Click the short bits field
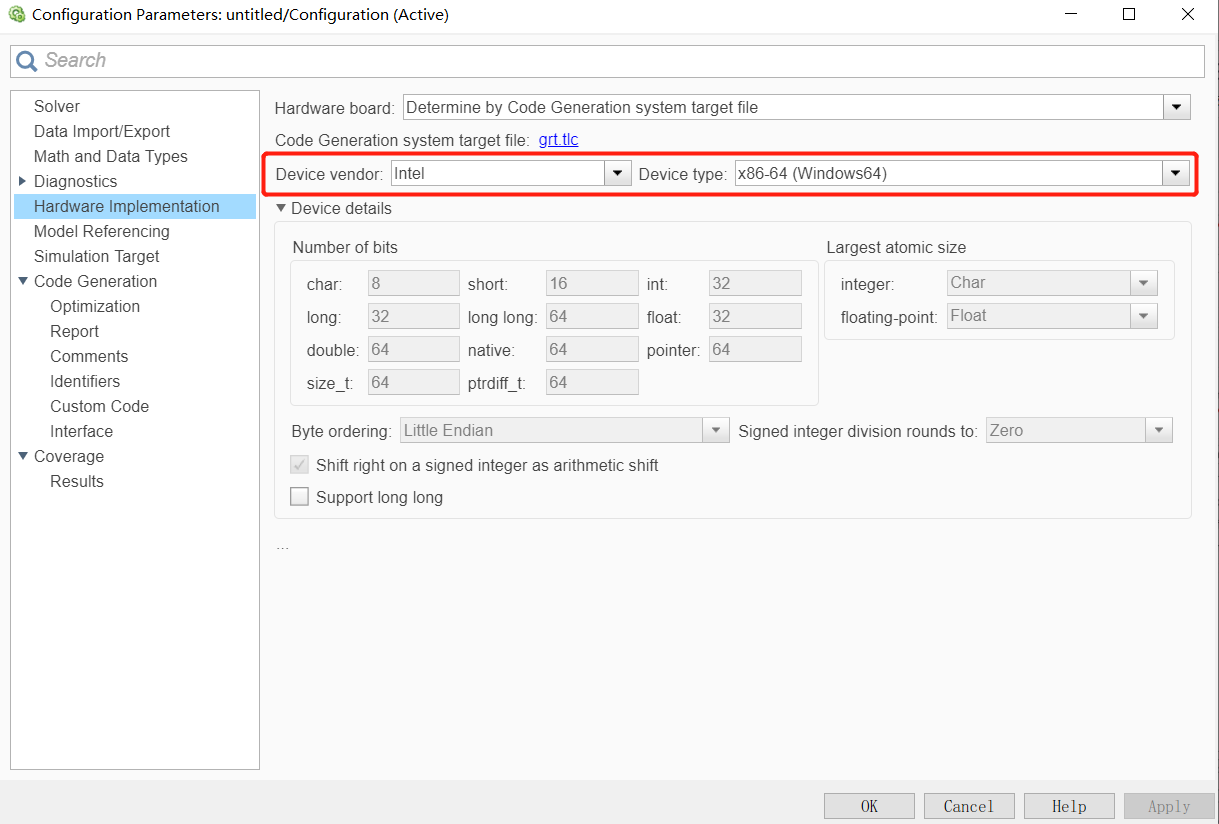1219x824 pixels. [x=592, y=283]
